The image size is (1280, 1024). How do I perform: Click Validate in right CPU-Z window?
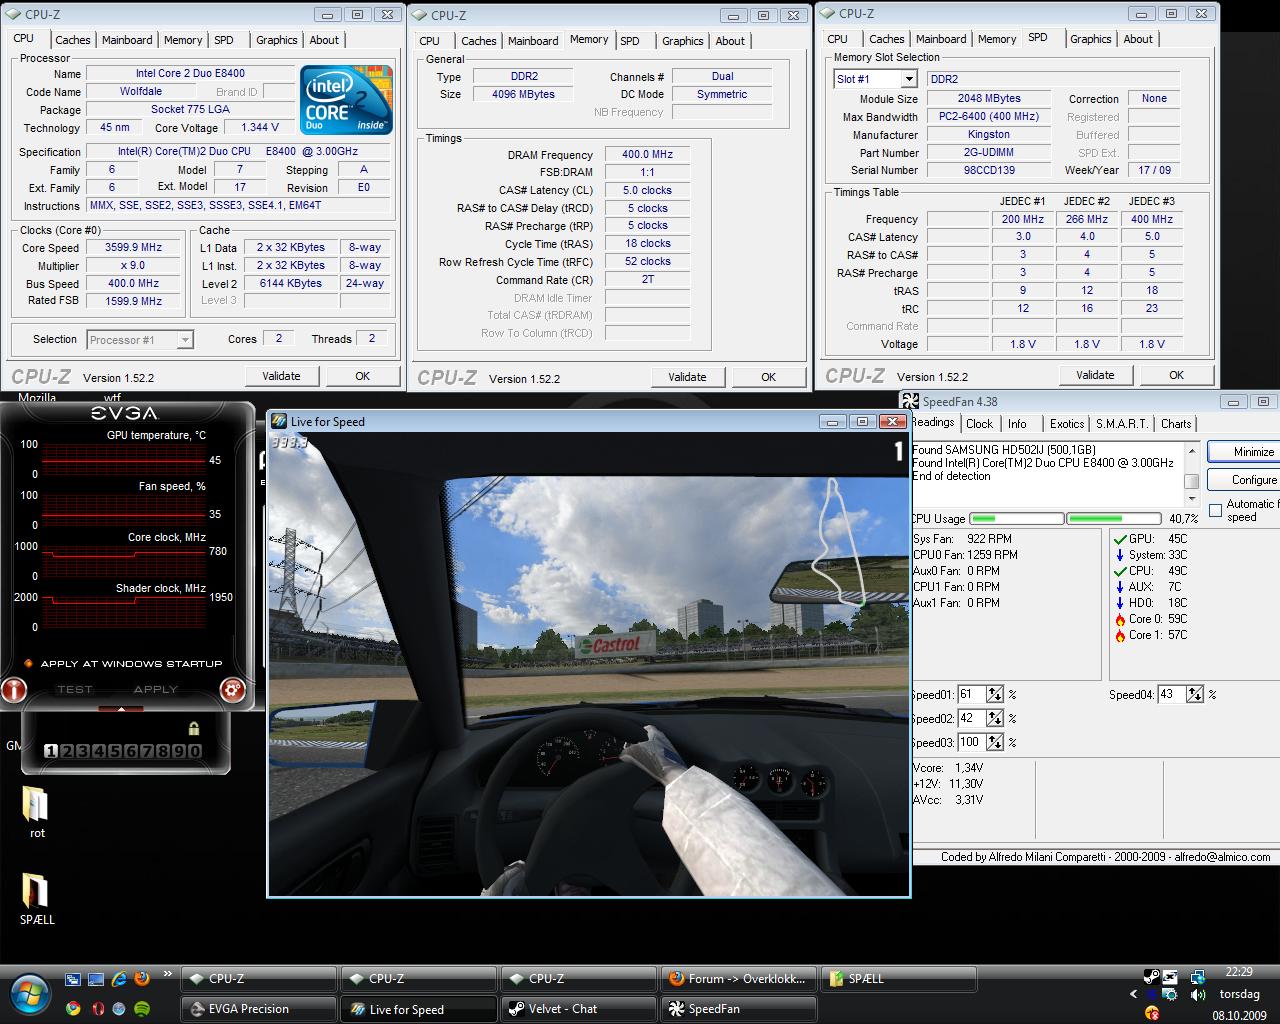(x=1095, y=375)
